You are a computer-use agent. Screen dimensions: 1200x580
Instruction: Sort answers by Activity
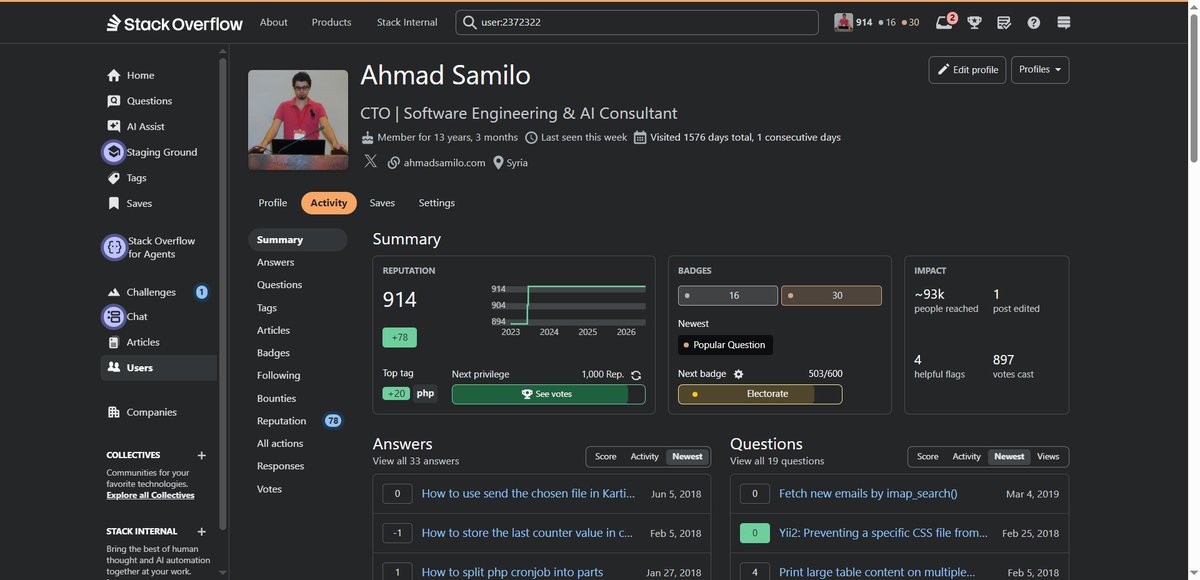point(645,457)
